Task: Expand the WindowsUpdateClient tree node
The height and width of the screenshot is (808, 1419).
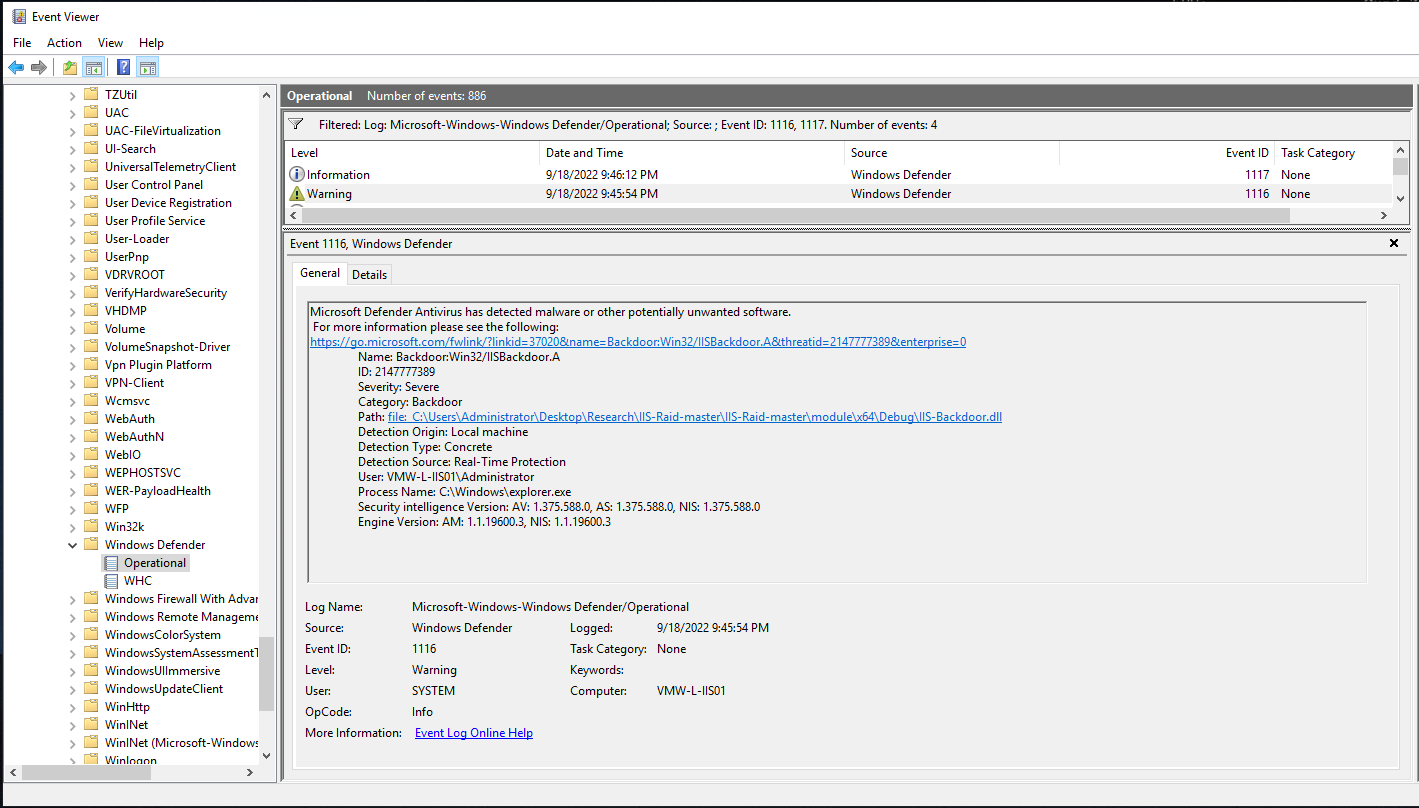Action: tap(72, 689)
